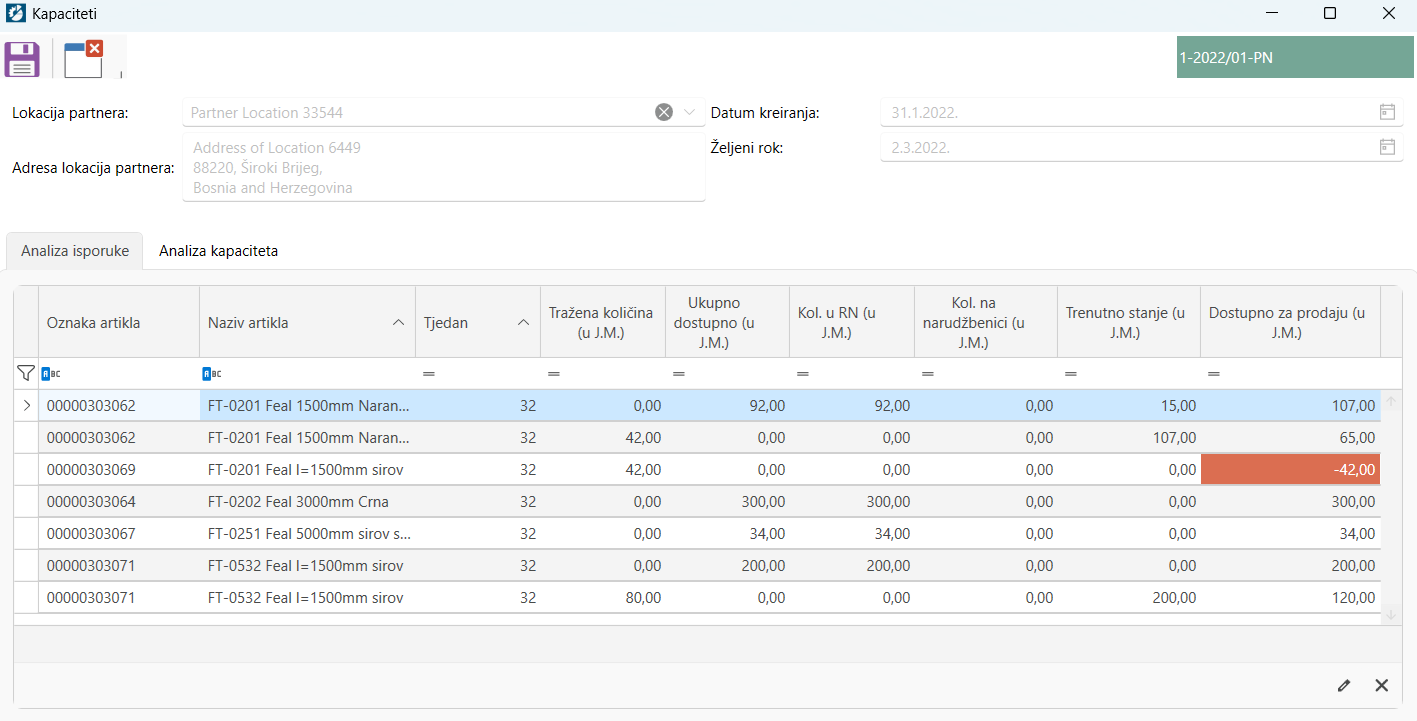Switch to the Analiza kapaciteta tab

[218, 251]
